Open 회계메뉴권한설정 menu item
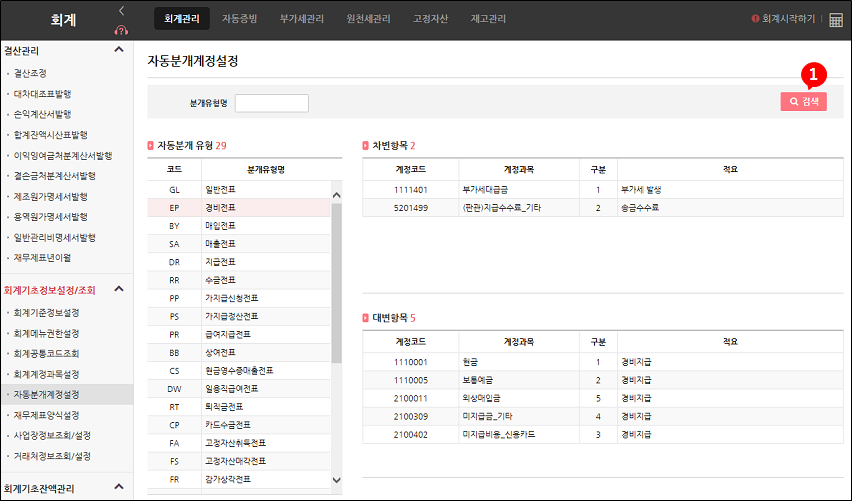852x501 pixels. tap(46, 334)
